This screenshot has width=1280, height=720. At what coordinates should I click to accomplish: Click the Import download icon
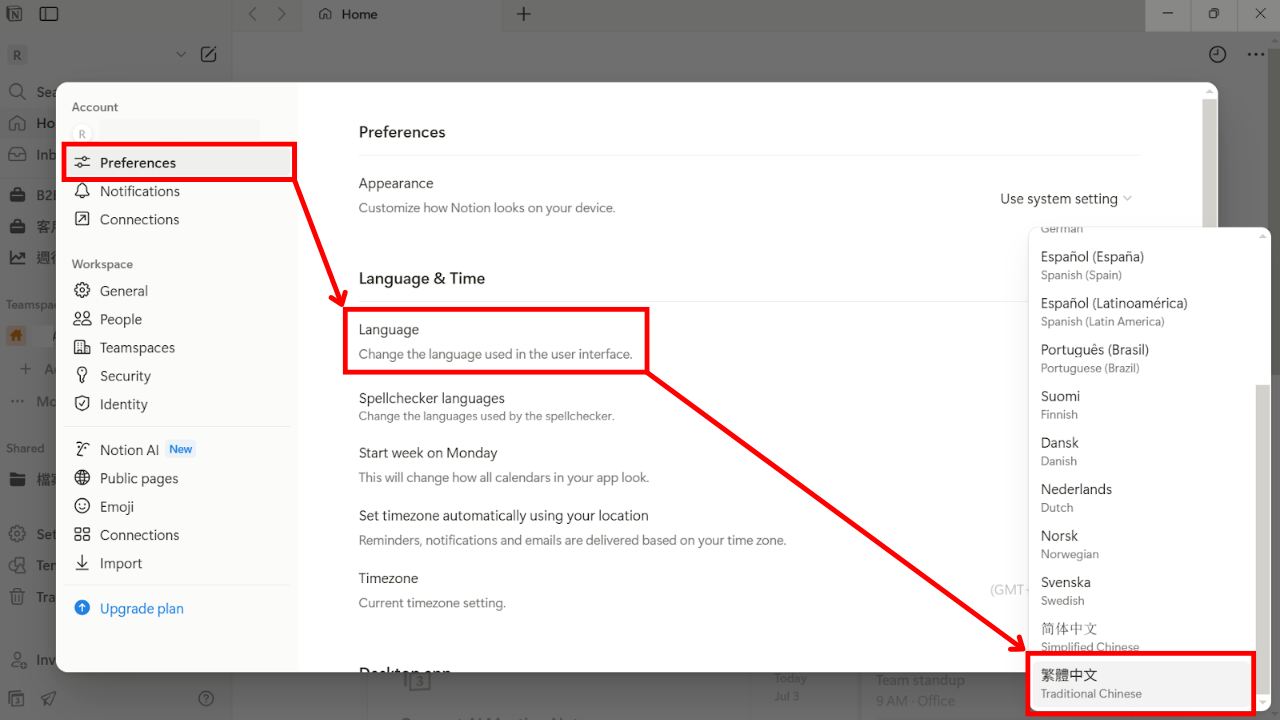point(82,563)
